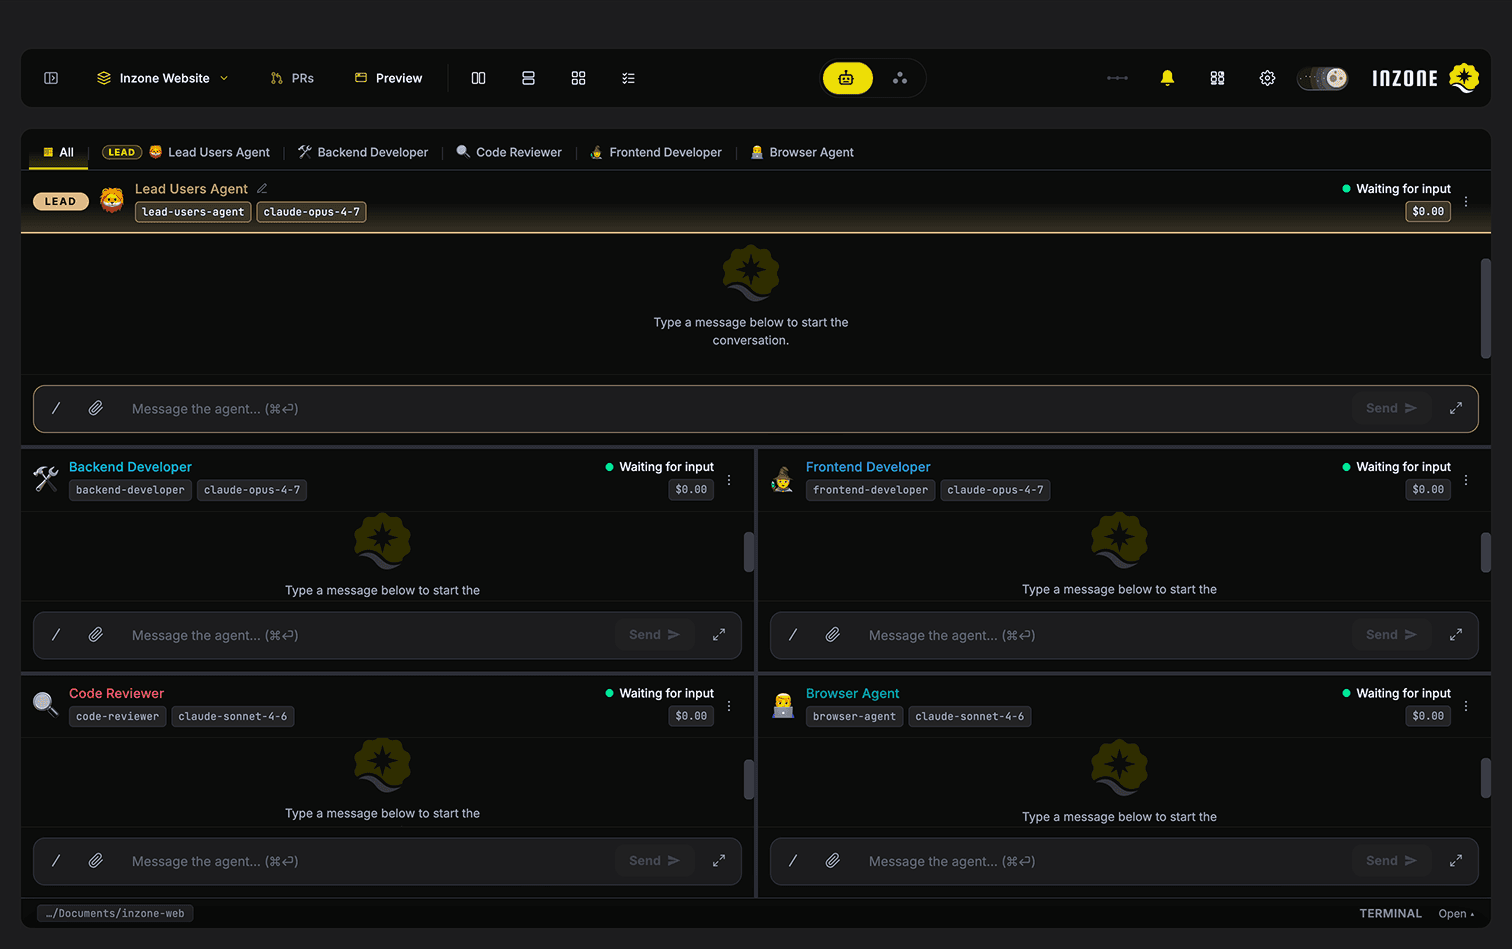Send message to Backend Developer
1512x949 pixels.
(x=654, y=635)
